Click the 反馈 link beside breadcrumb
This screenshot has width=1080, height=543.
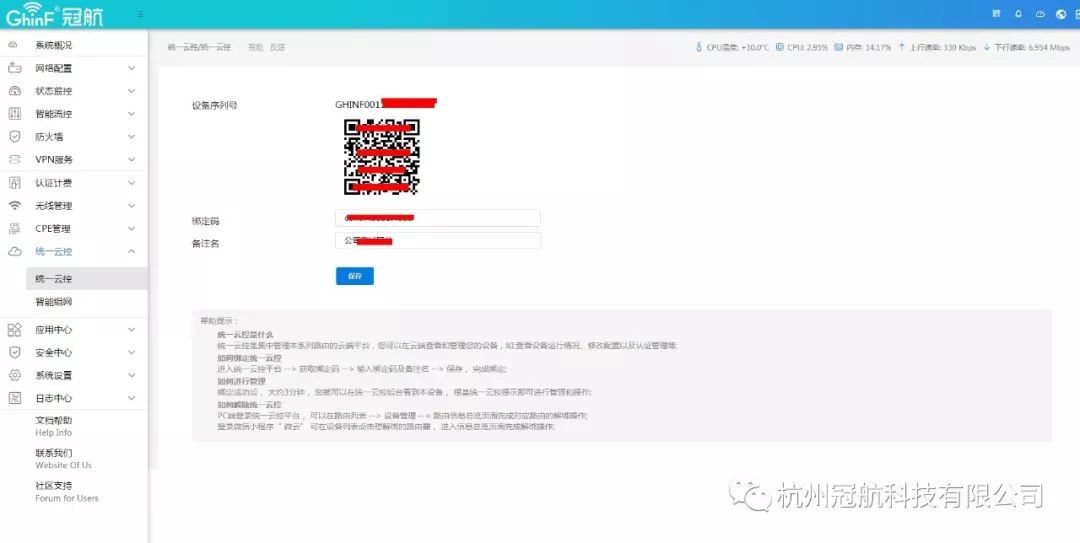(x=277, y=48)
